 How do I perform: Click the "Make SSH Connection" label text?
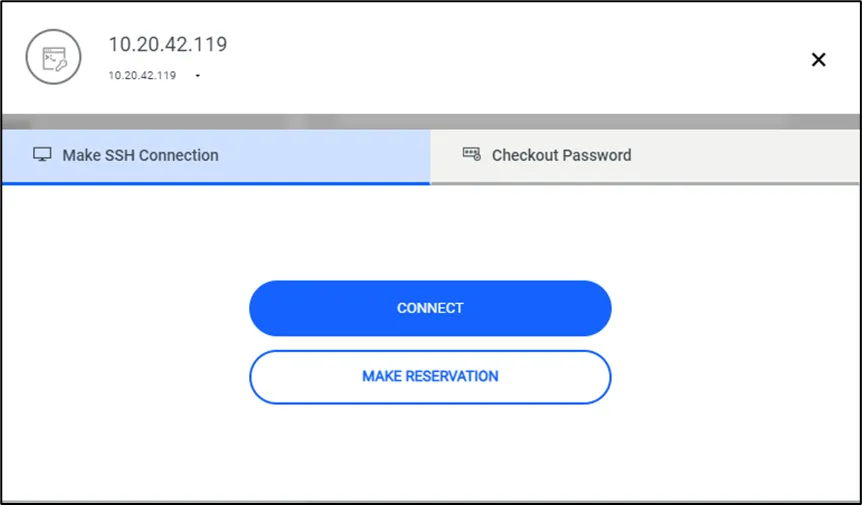pyautogui.click(x=140, y=156)
